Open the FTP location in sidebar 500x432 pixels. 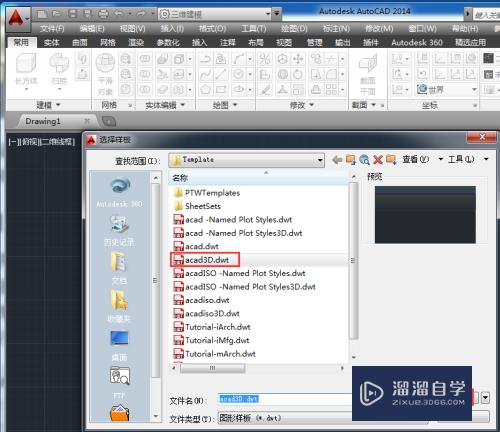[x=119, y=383]
